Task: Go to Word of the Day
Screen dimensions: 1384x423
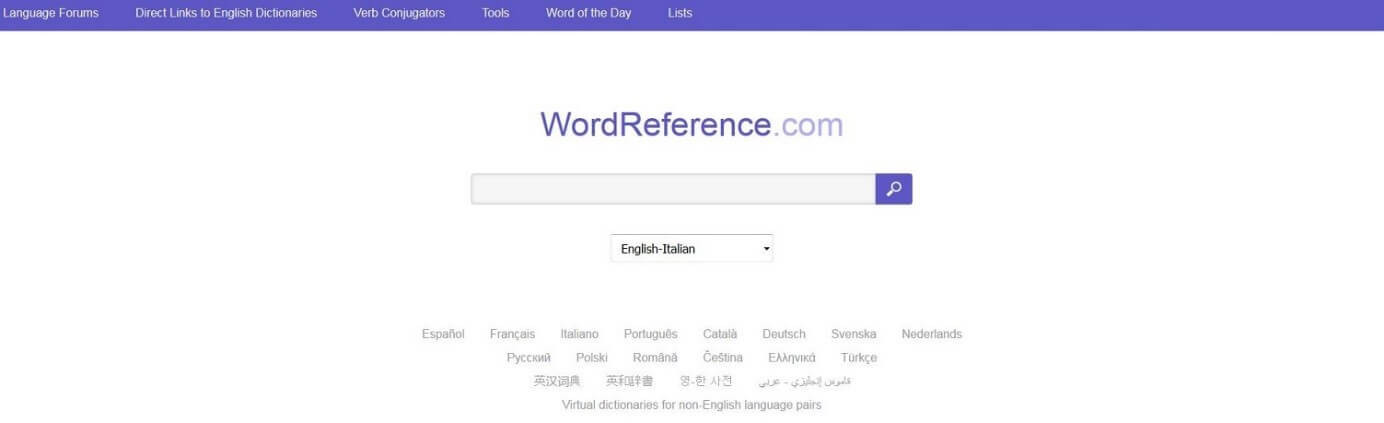Action: [588, 13]
